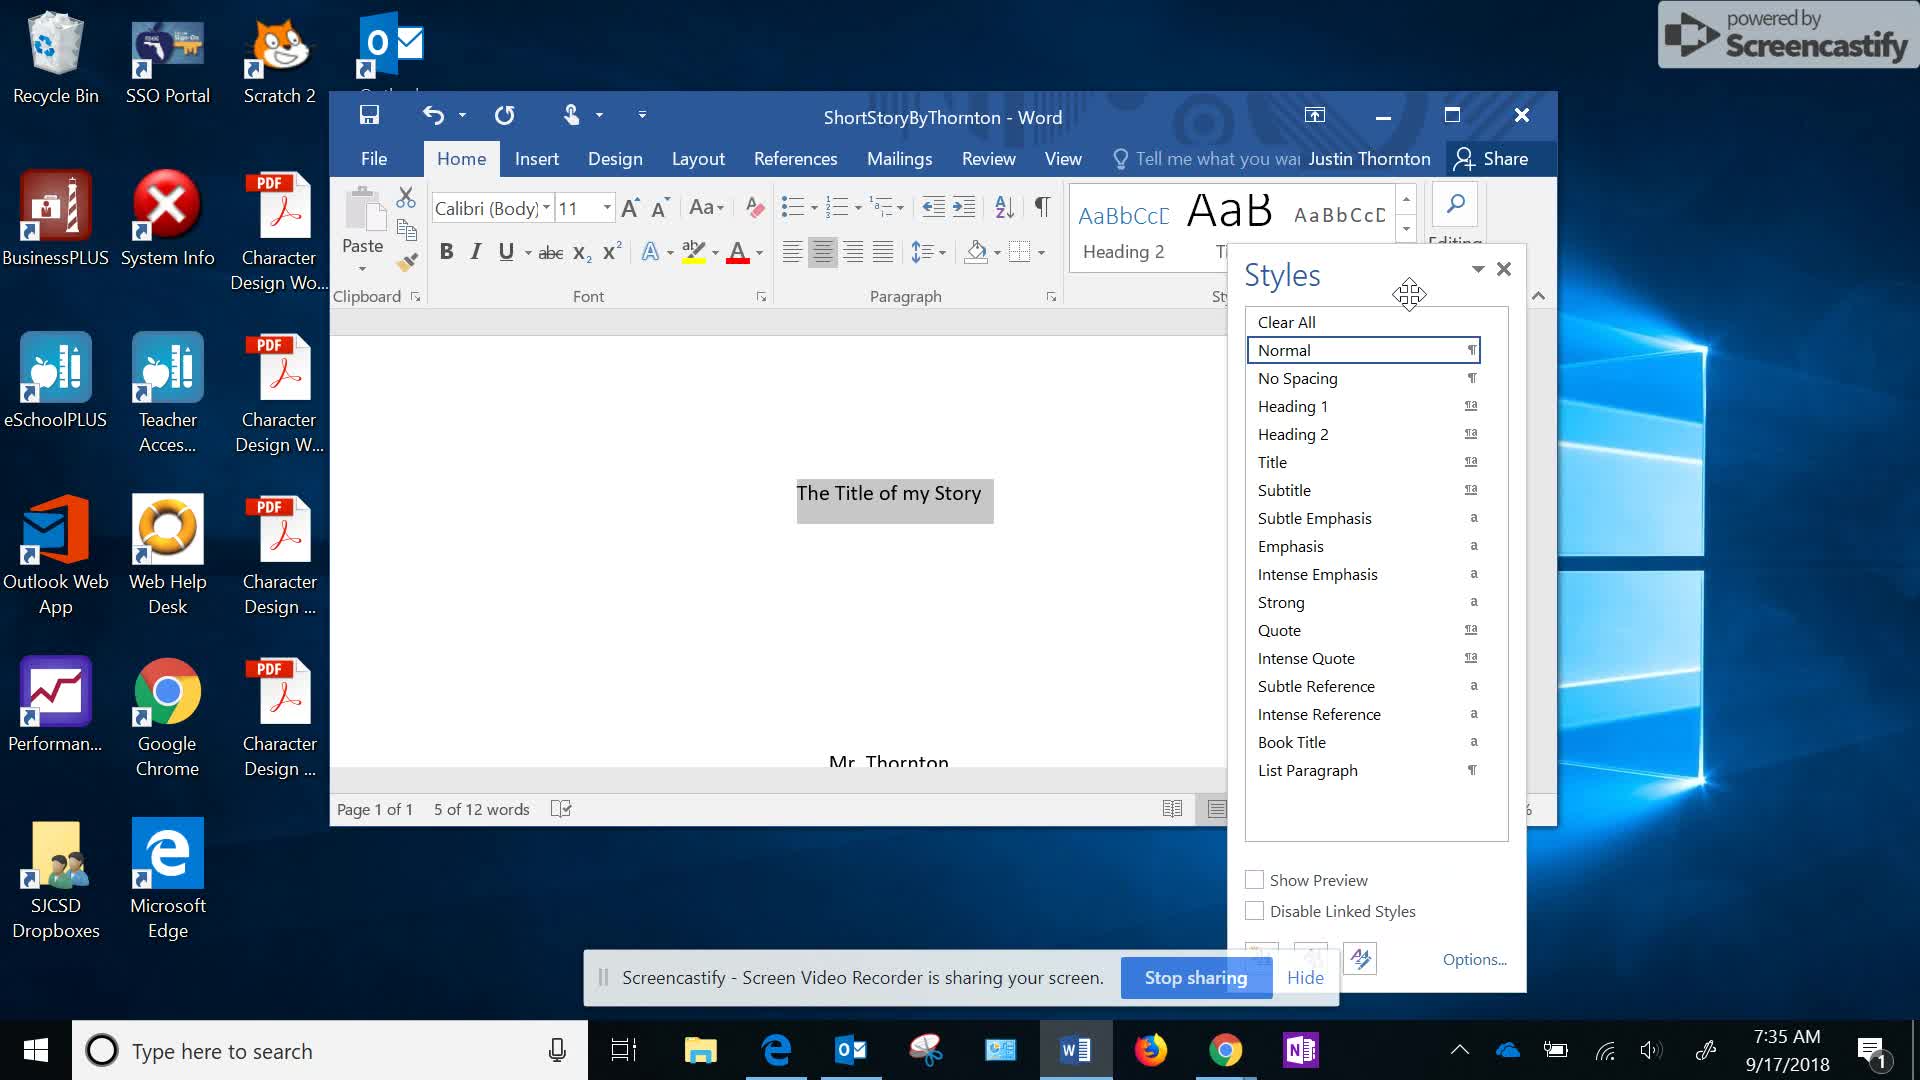Open the Borders dropdown arrow

coord(1041,253)
